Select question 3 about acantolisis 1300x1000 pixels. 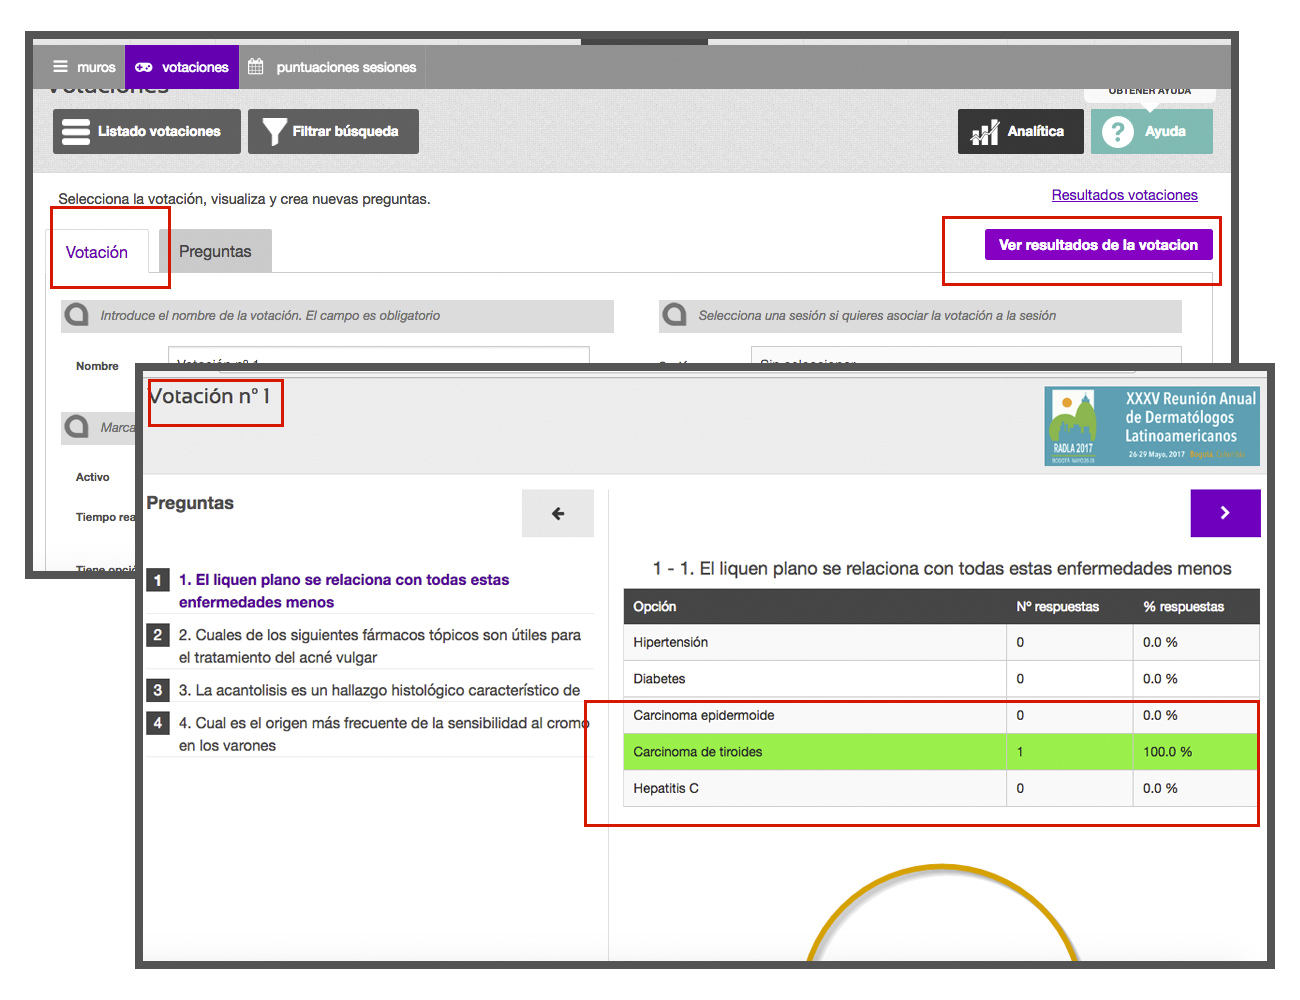tap(379, 690)
